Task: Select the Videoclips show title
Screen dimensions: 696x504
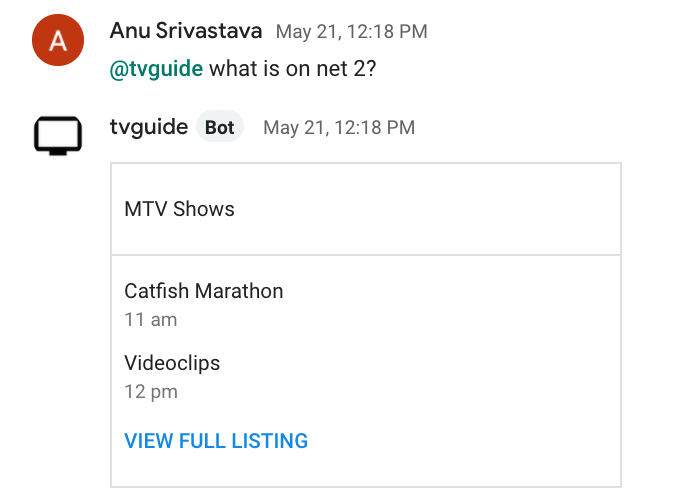Action: 172,362
